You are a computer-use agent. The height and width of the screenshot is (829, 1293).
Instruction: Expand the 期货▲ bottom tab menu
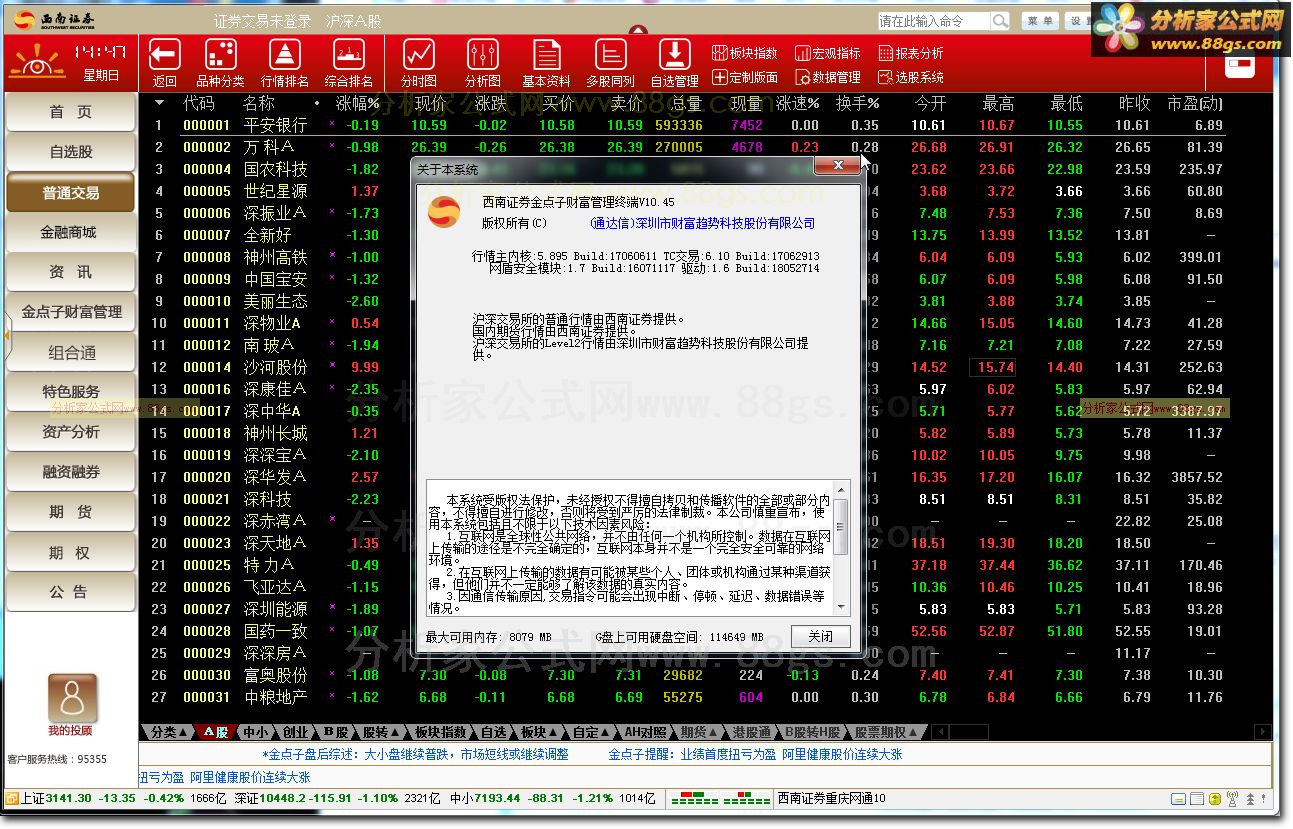tap(700, 732)
